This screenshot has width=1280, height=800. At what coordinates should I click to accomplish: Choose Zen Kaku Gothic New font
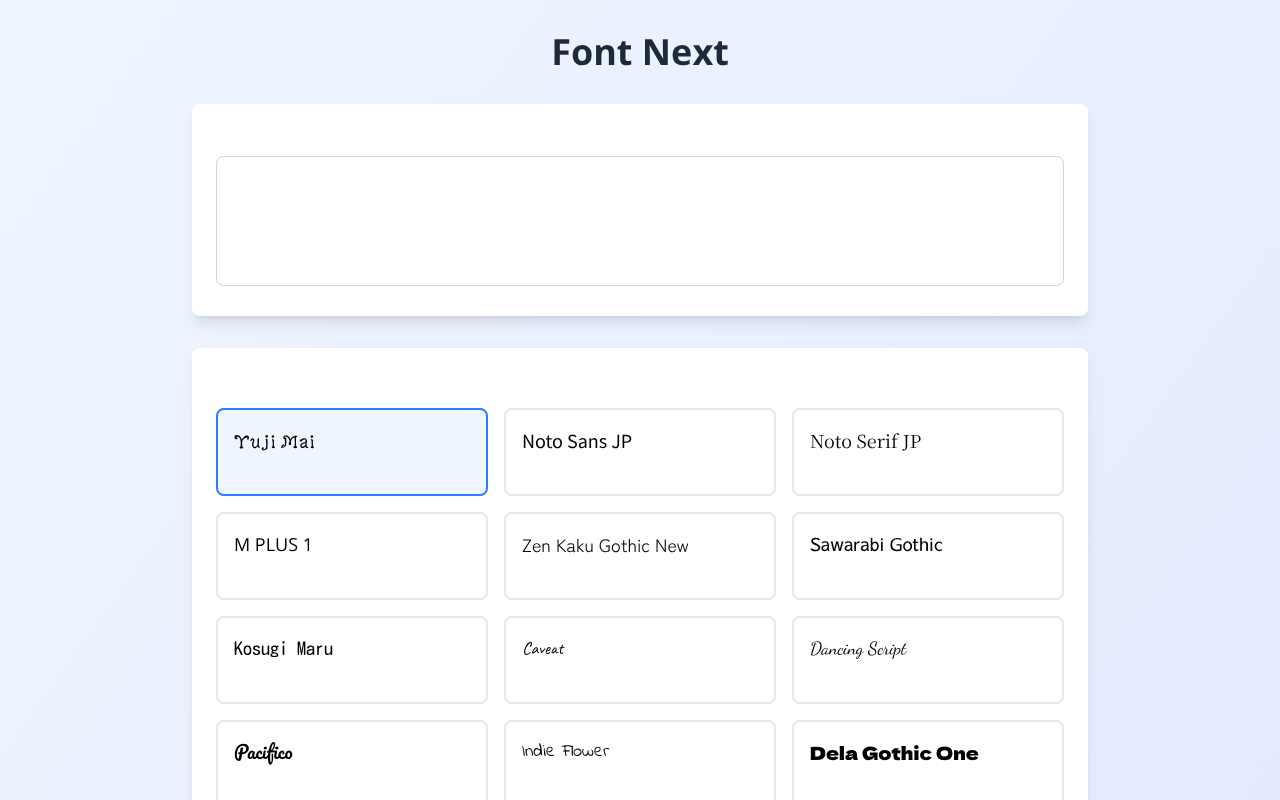(x=640, y=556)
